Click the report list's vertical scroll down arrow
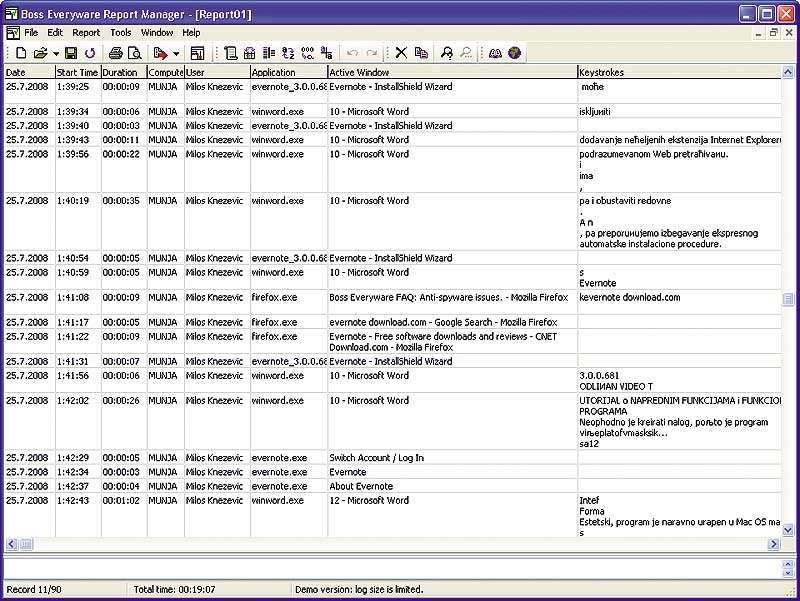The width and height of the screenshot is (800, 601). [788, 531]
